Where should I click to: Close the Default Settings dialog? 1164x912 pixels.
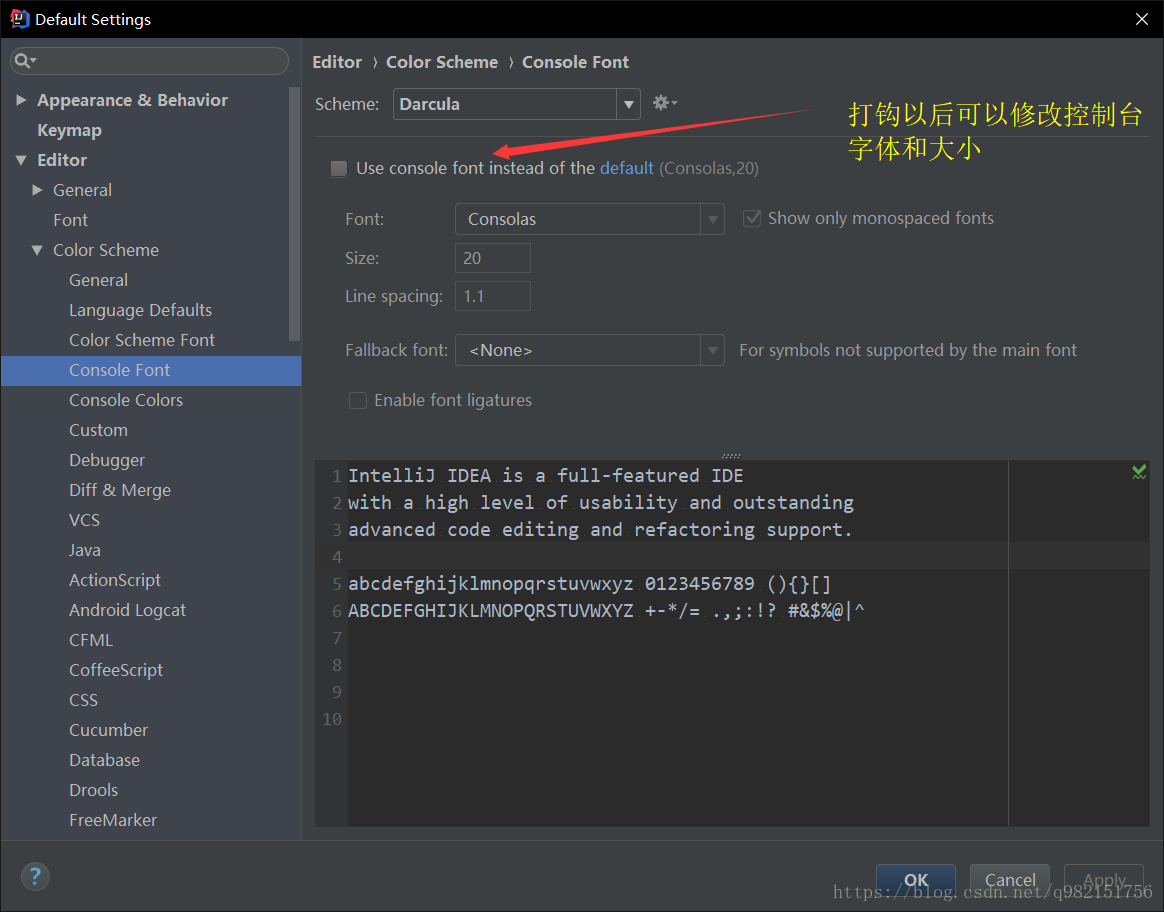[1142, 19]
